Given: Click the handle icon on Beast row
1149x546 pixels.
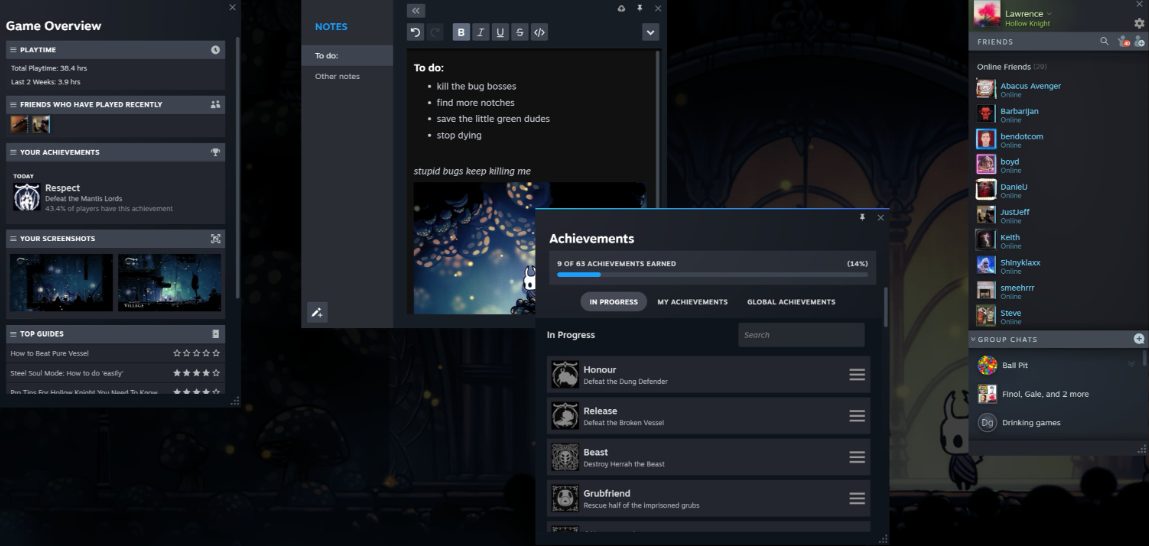Looking at the screenshot, I should coord(857,457).
